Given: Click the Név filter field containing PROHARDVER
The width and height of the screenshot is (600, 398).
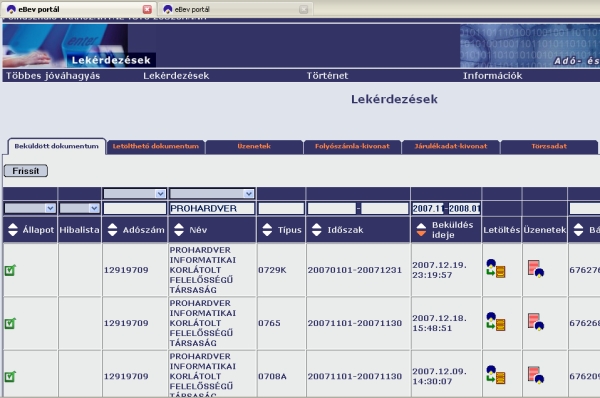Looking at the screenshot, I should pyautogui.click(x=212, y=208).
